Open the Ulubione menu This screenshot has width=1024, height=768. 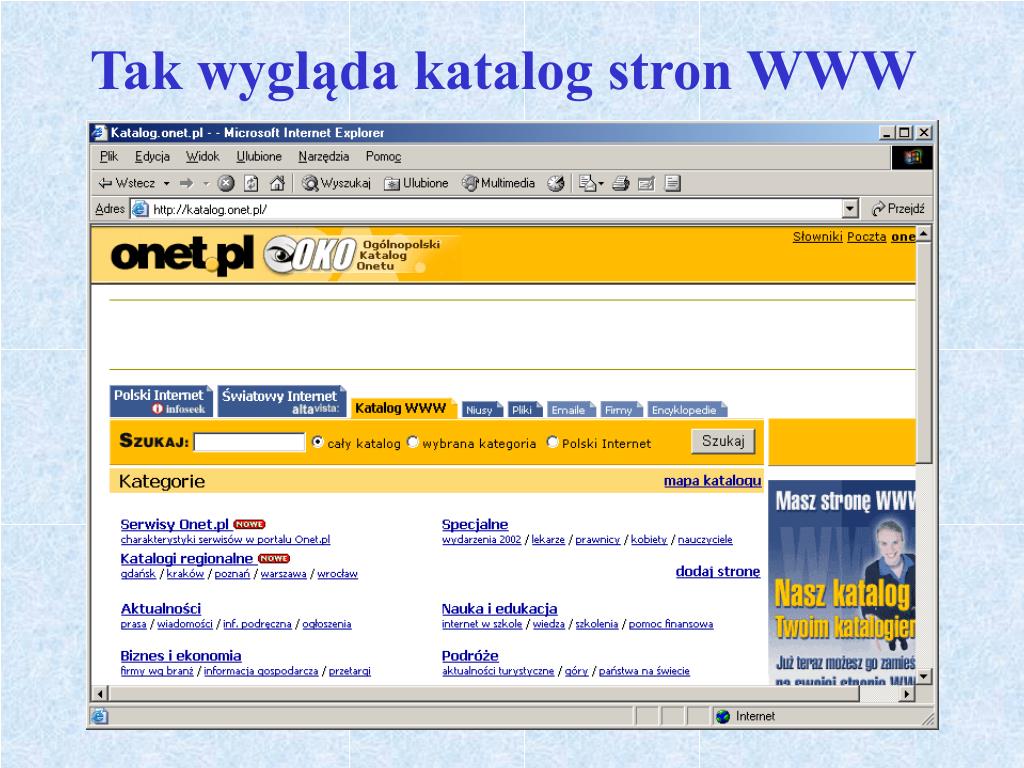pyautogui.click(x=259, y=157)
